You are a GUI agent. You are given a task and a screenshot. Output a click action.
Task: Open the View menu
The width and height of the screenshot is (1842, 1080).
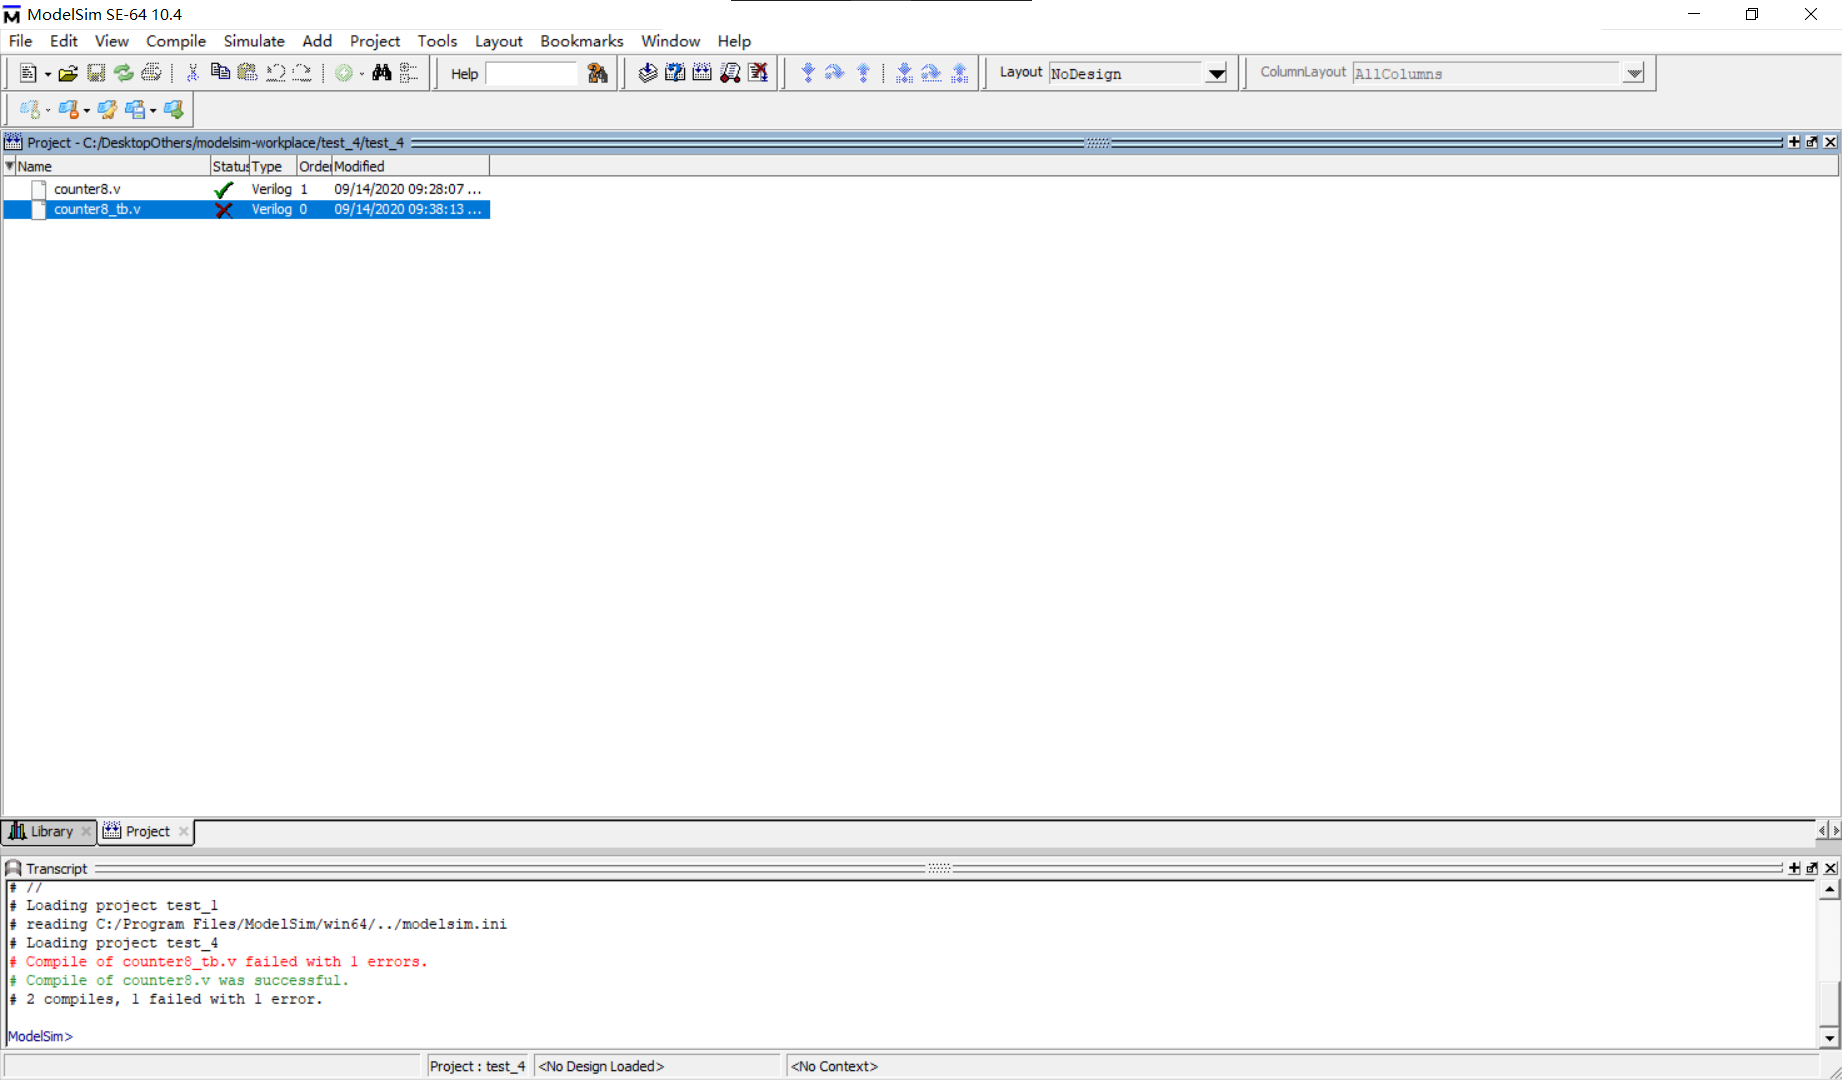[x=111, y=41]
